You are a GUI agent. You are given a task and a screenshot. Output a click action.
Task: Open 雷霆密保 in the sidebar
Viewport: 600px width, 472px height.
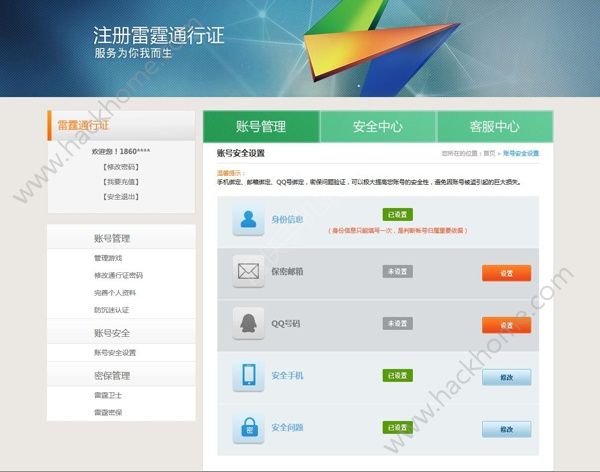point(108,412)
